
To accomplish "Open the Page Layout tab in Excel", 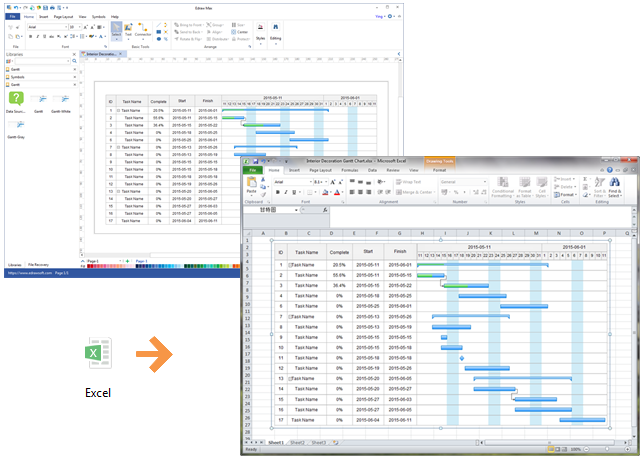I will pos(323,170).
